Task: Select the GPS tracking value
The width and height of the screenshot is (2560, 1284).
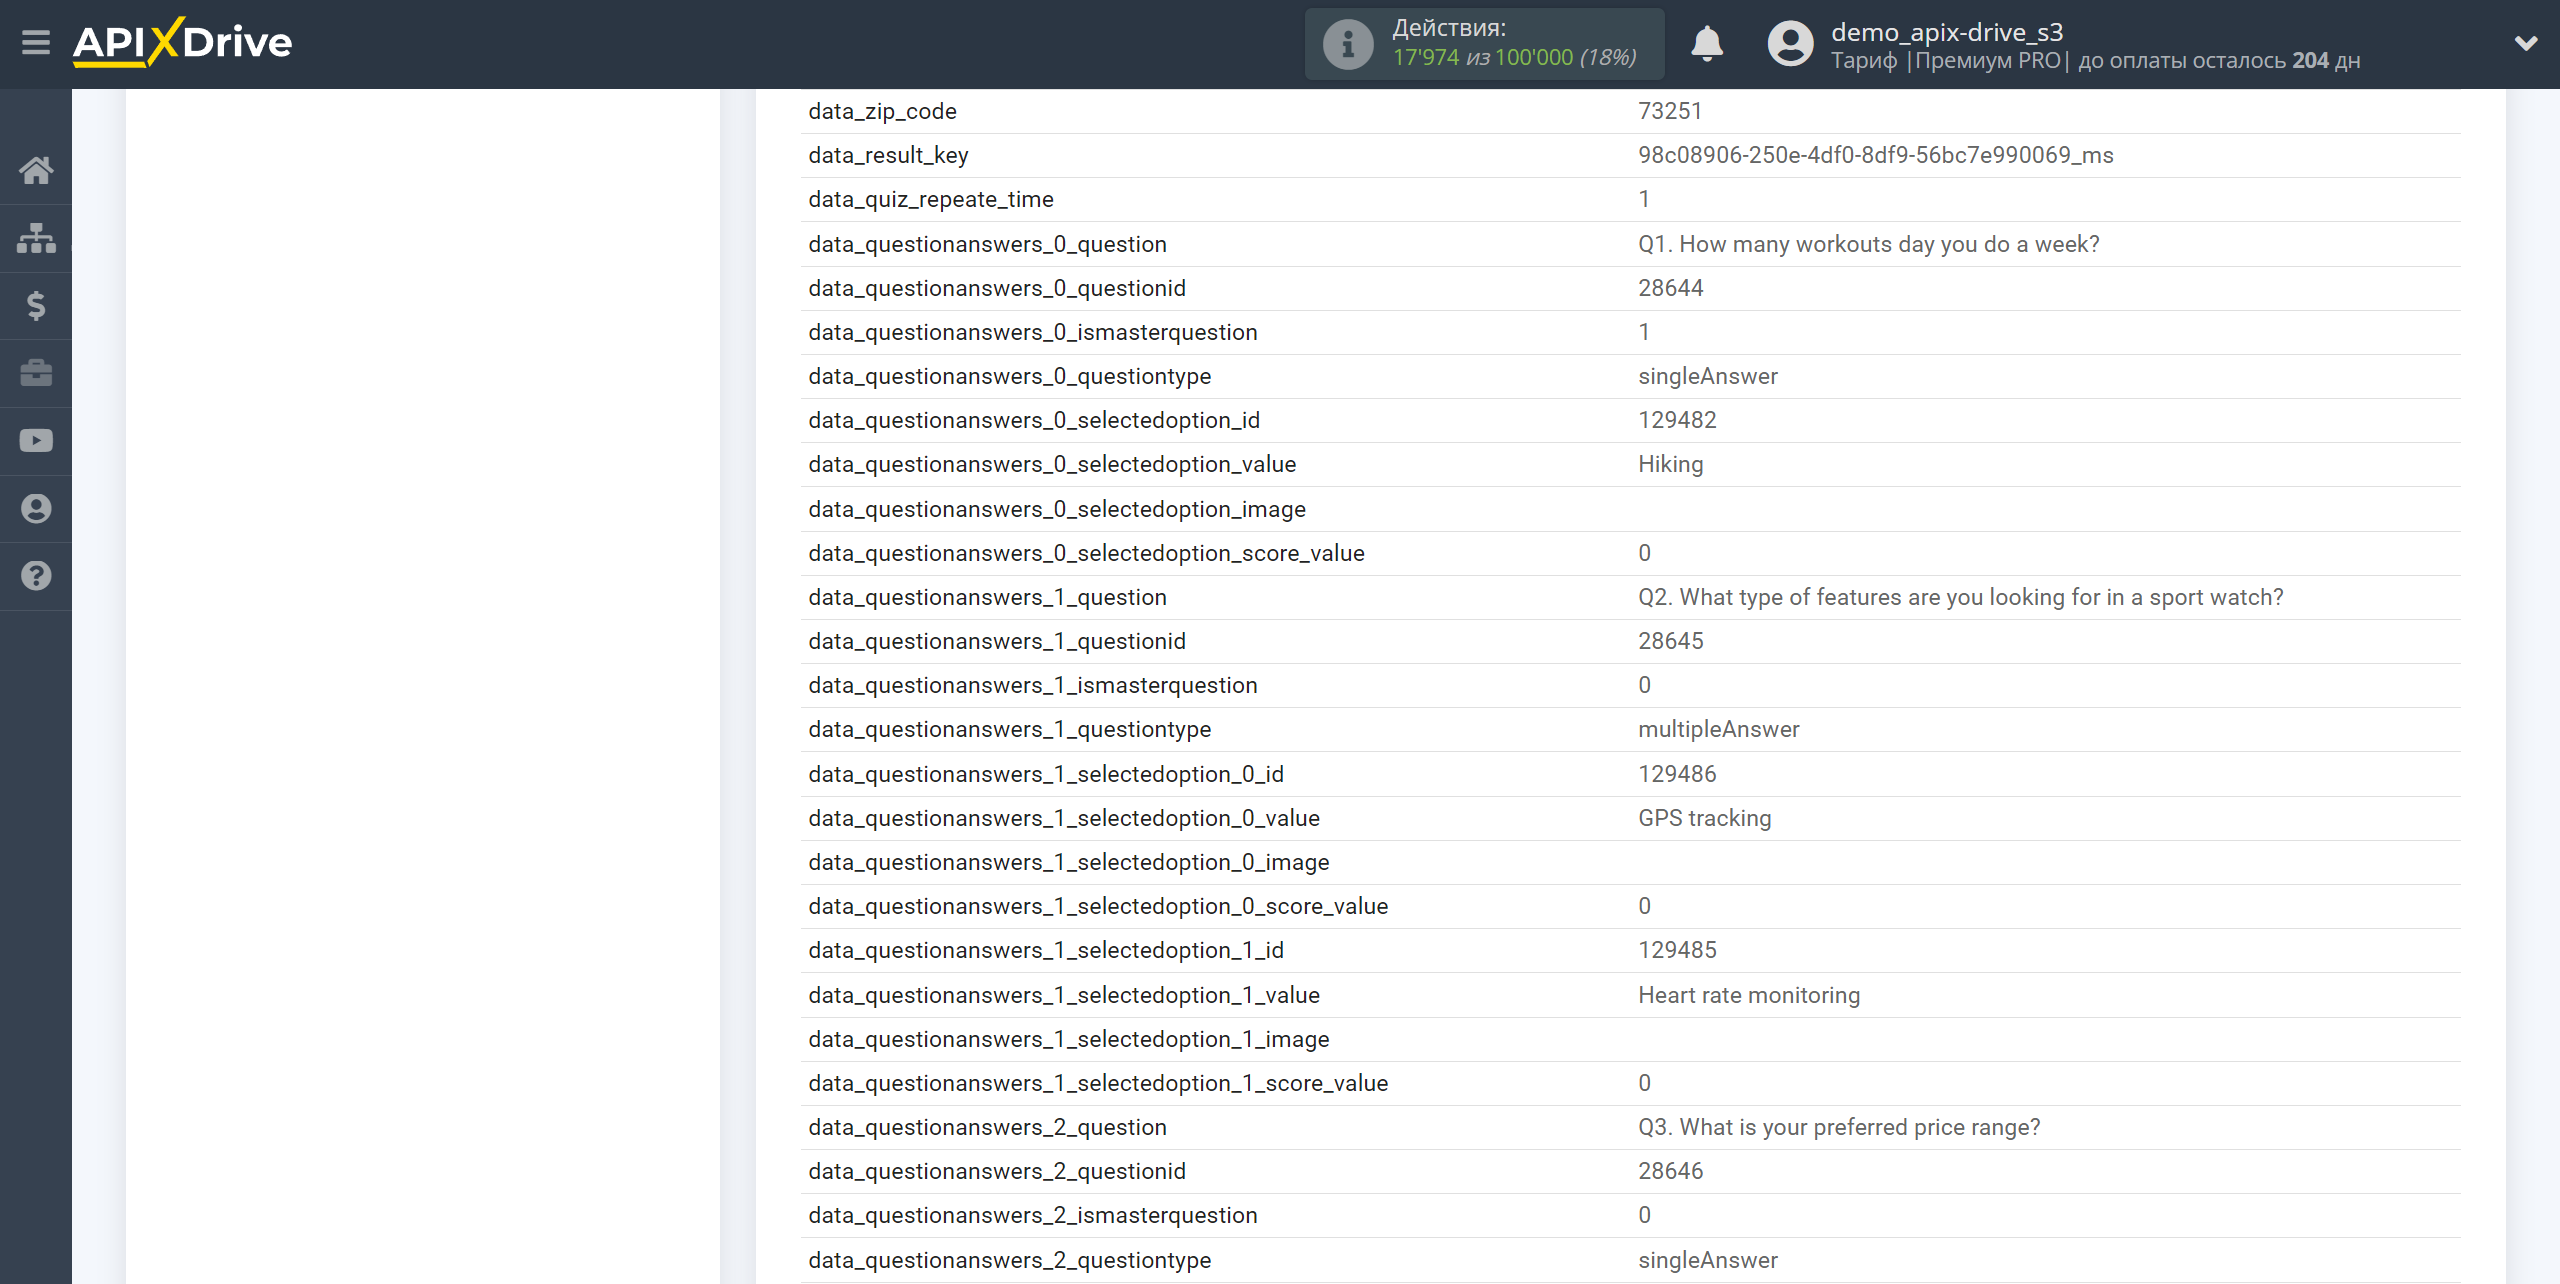Action: point(1704,818)
